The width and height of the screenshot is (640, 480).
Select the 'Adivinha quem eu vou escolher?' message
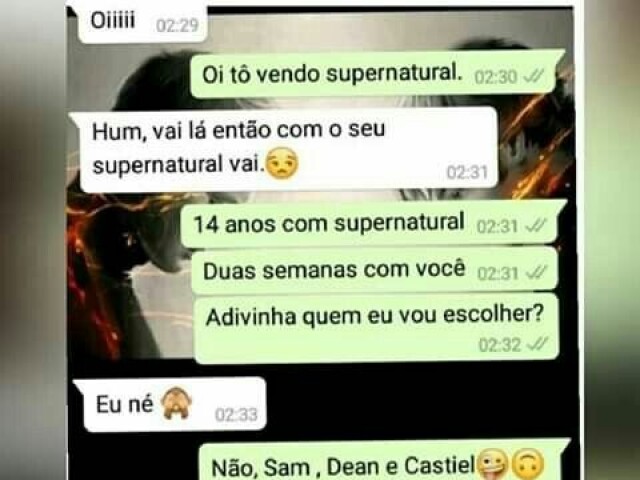376,329
